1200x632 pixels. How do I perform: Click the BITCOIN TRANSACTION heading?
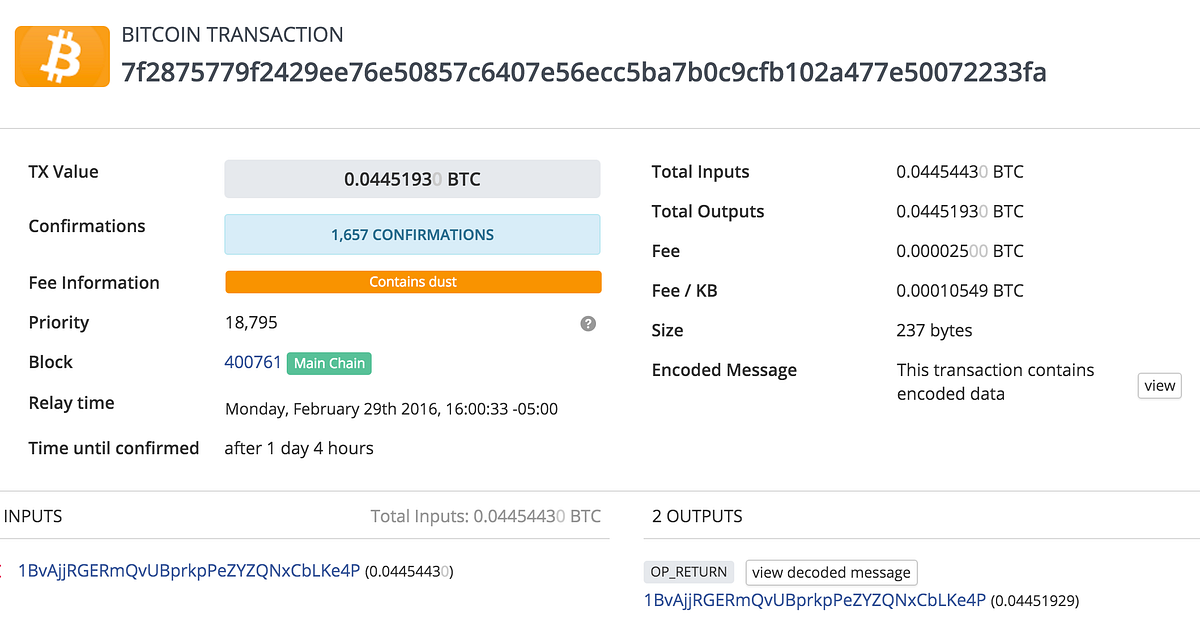click(x=232, y=35)
